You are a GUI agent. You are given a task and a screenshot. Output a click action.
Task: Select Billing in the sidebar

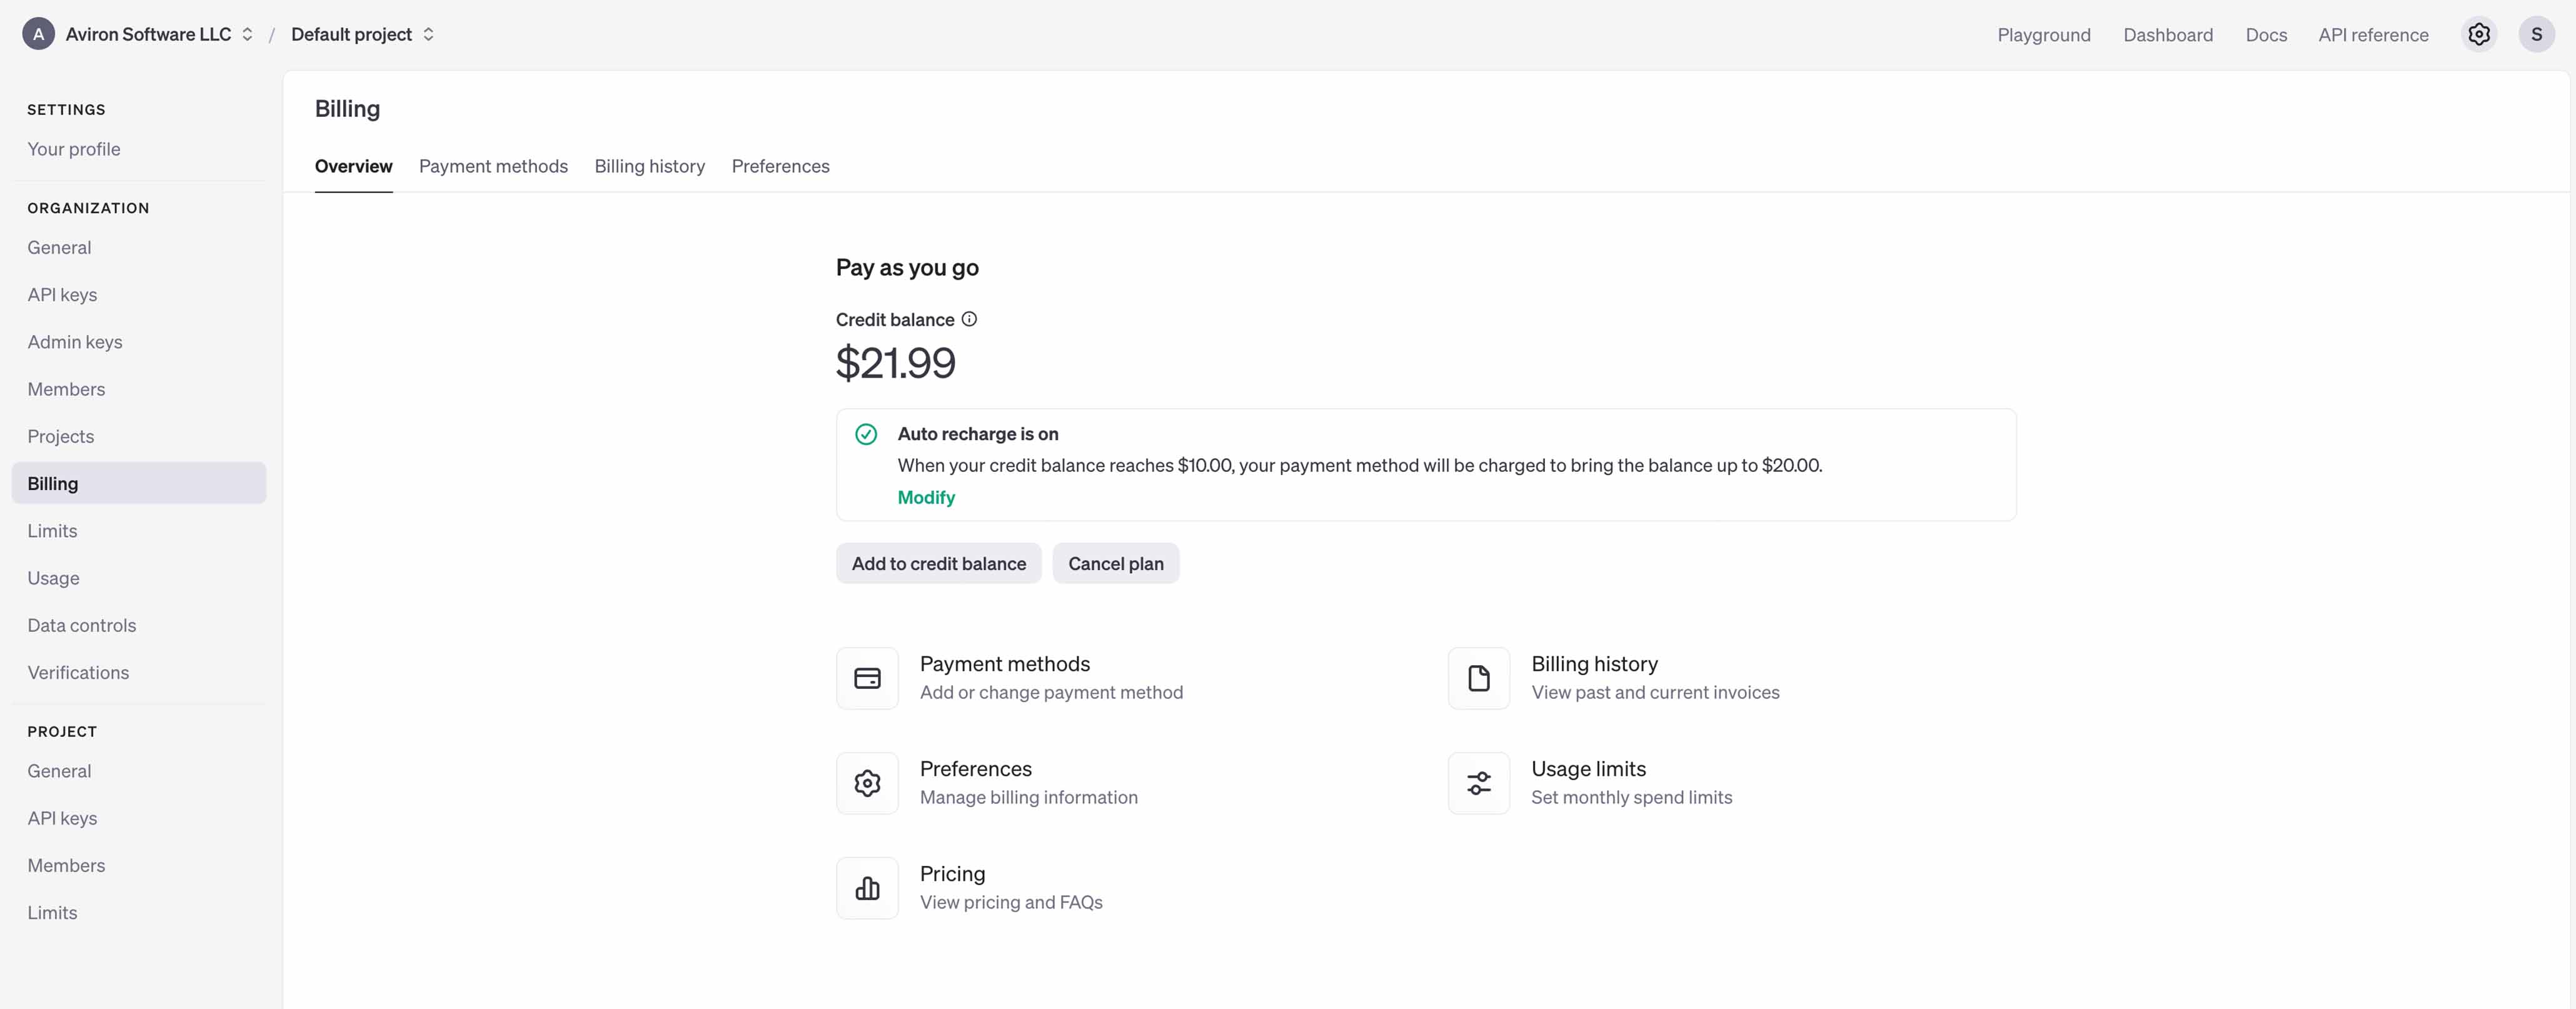coord(139,483)
